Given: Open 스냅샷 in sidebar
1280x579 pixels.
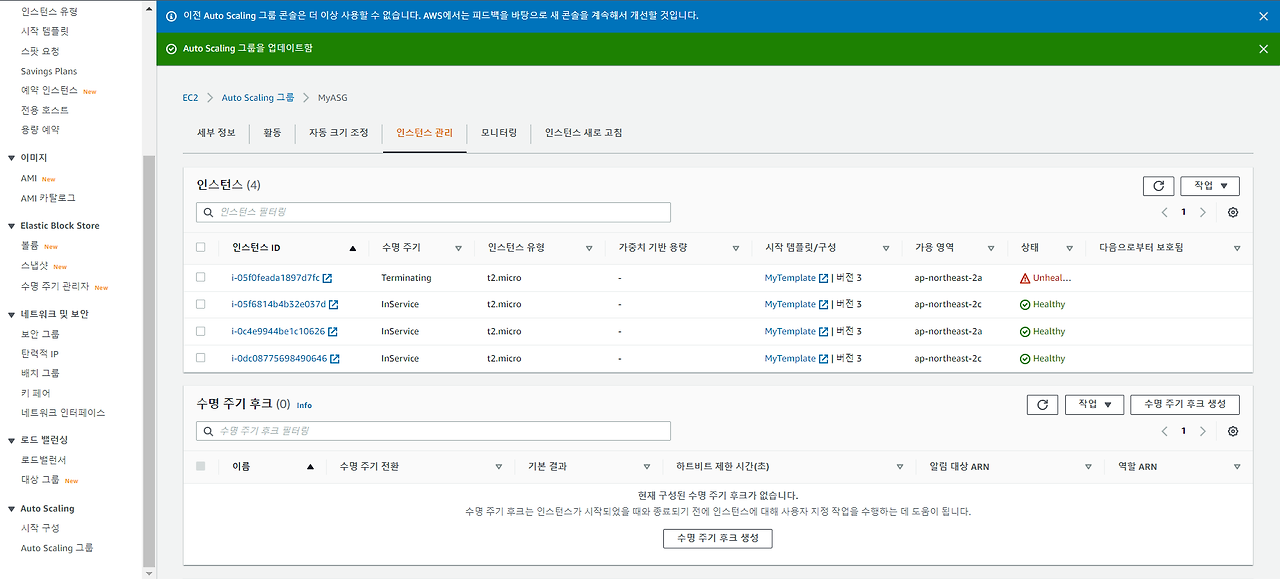Looking at the screenshot, I should click(35, 266).
